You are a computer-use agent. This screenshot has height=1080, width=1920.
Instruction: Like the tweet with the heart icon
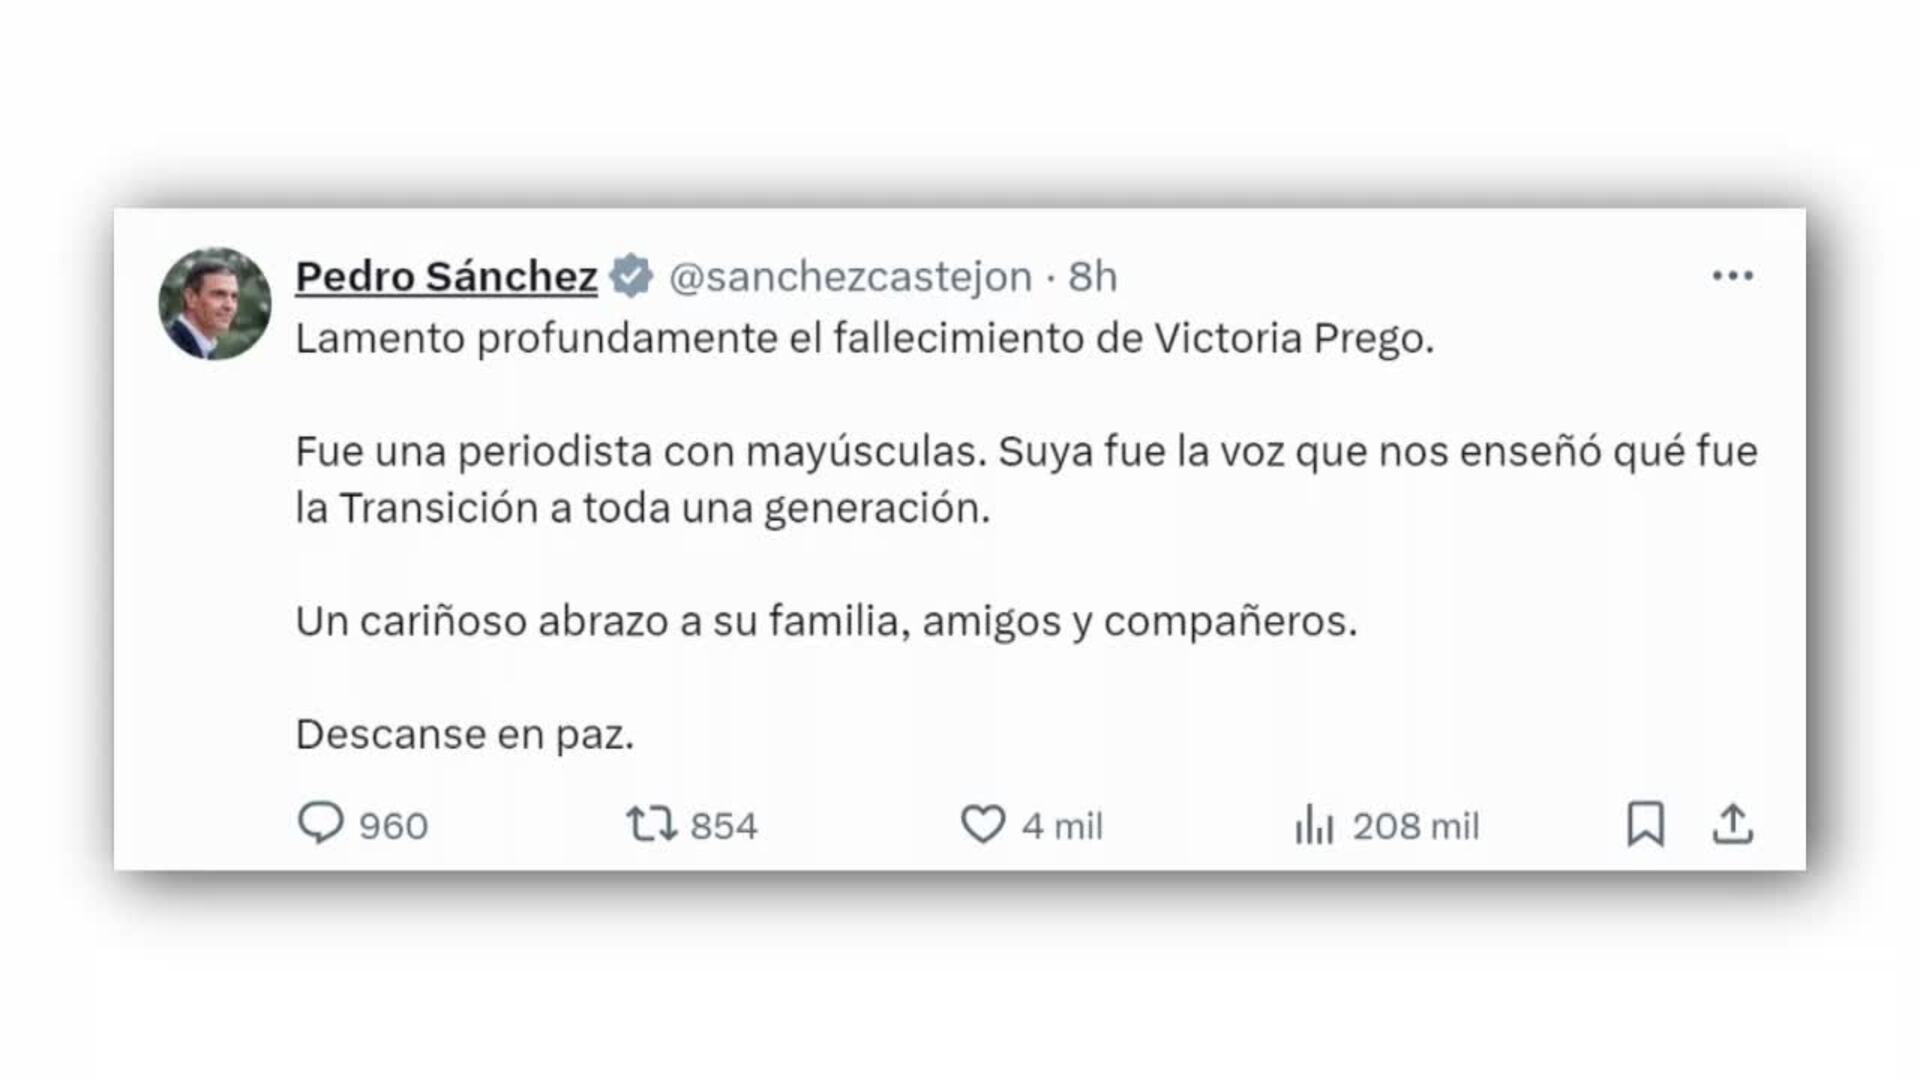(982, 825)
